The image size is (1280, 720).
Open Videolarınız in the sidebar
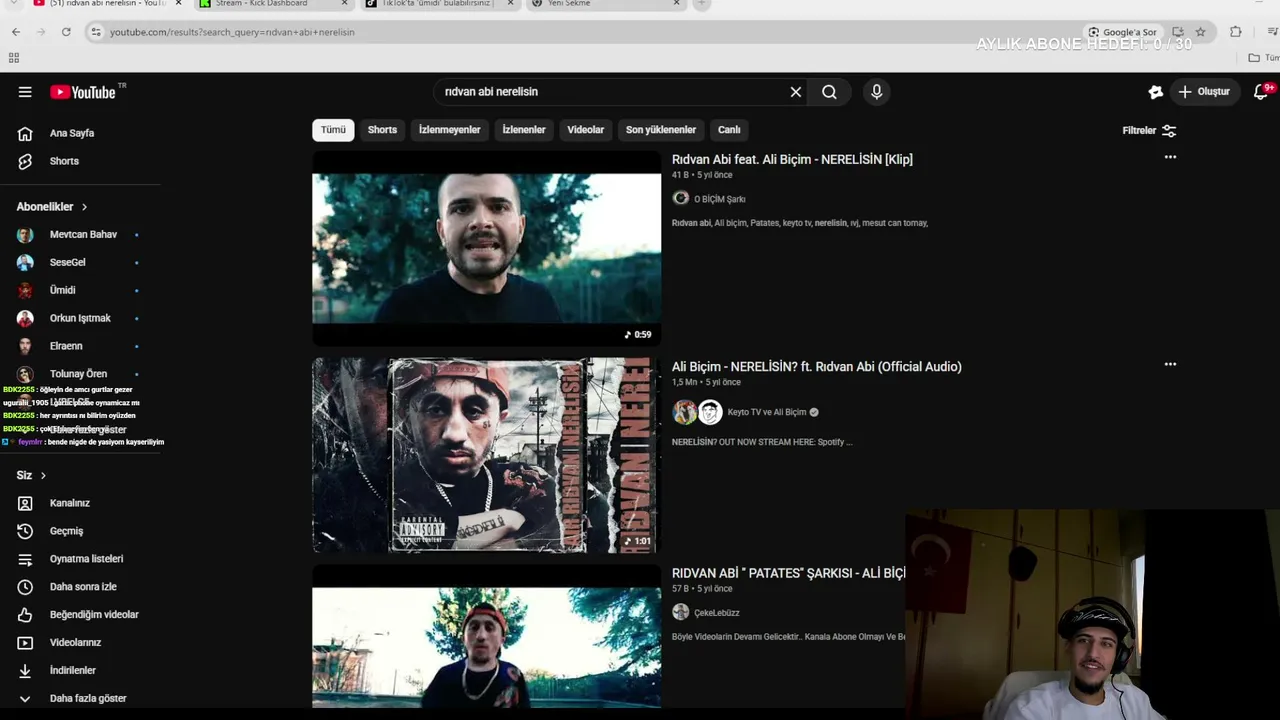tap(75, 643)
